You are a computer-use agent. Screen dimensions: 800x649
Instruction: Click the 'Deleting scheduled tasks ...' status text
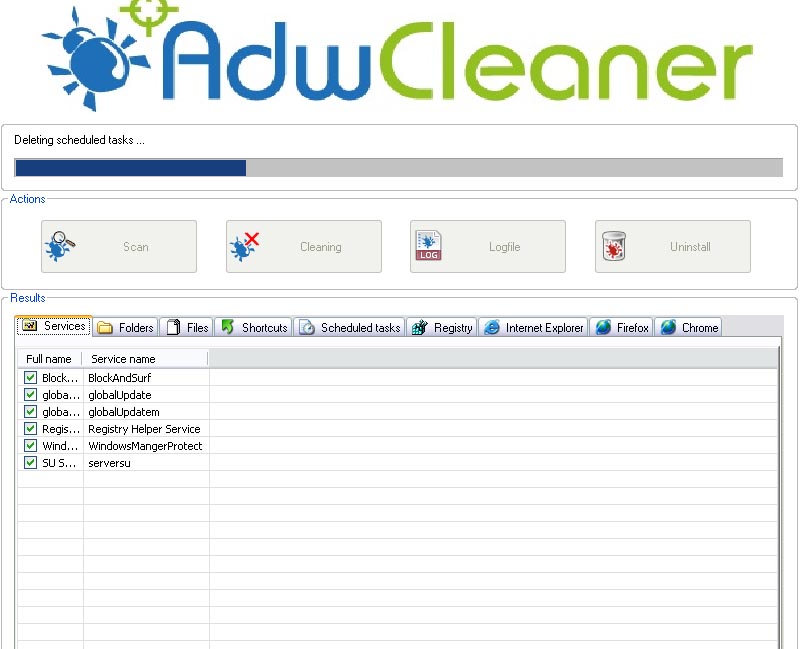click(79, 140)
